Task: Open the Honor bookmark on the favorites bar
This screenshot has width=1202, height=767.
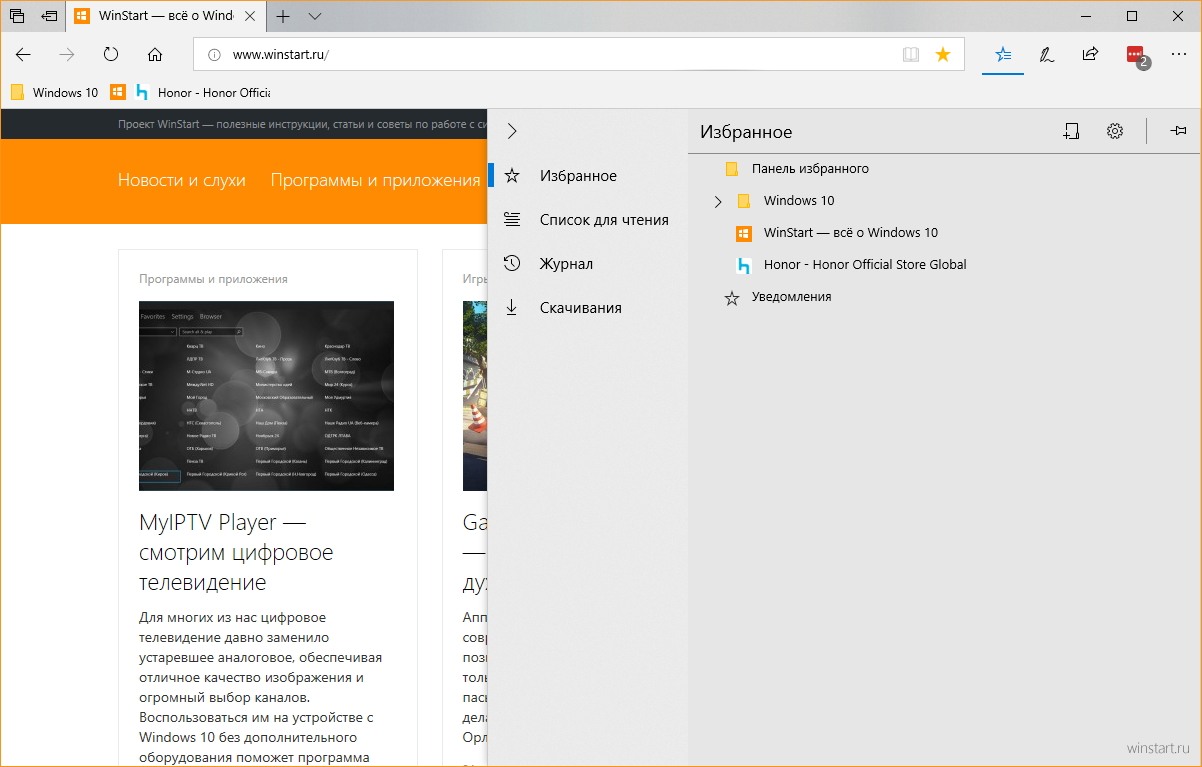Action: (x=202, y=93)
